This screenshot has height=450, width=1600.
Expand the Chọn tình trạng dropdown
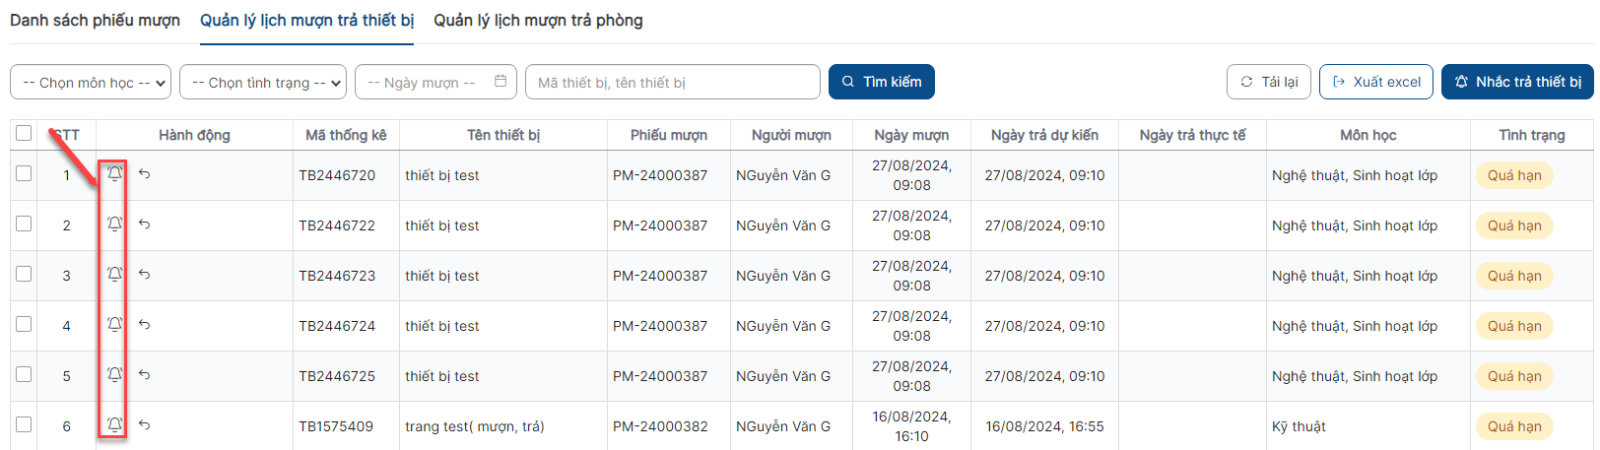click(x=263, y=82)
